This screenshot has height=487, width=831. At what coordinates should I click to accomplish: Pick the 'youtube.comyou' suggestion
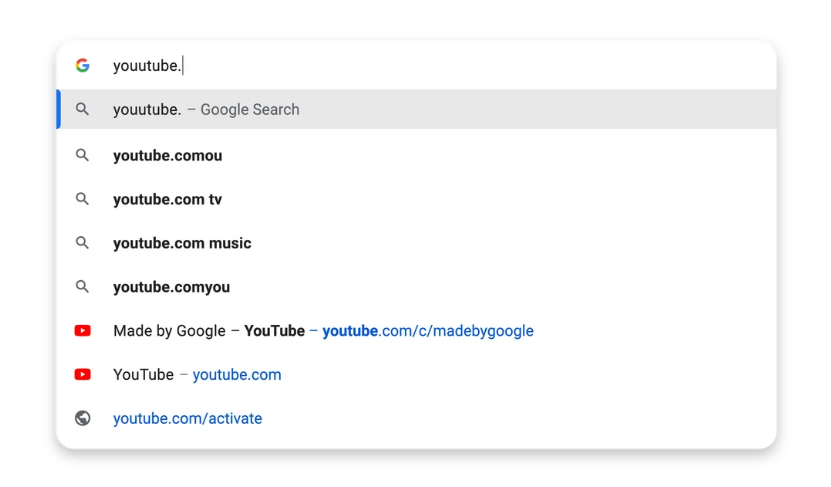point(416,287)
